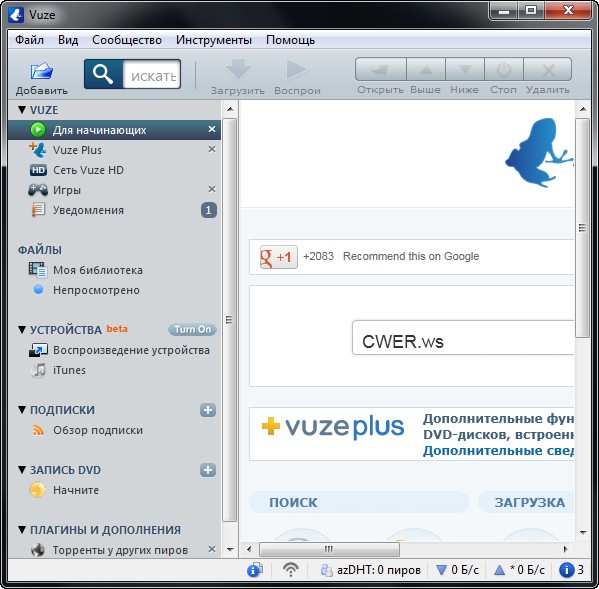Screen dimensions: 599x589
Task: Click the content pane vertical scrollbar thumb
Action: tap(583, 228)
